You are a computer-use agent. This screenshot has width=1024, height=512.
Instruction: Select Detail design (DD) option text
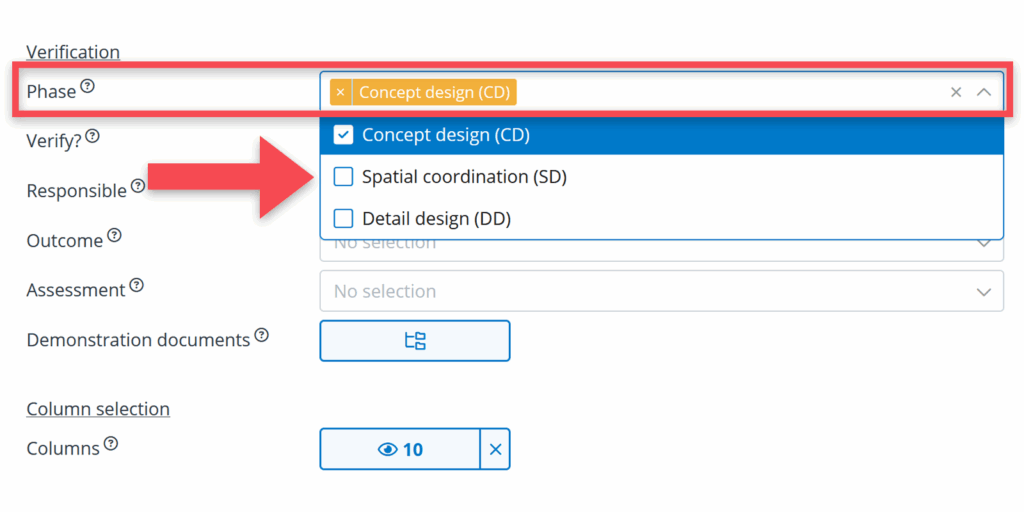point(436,218)
